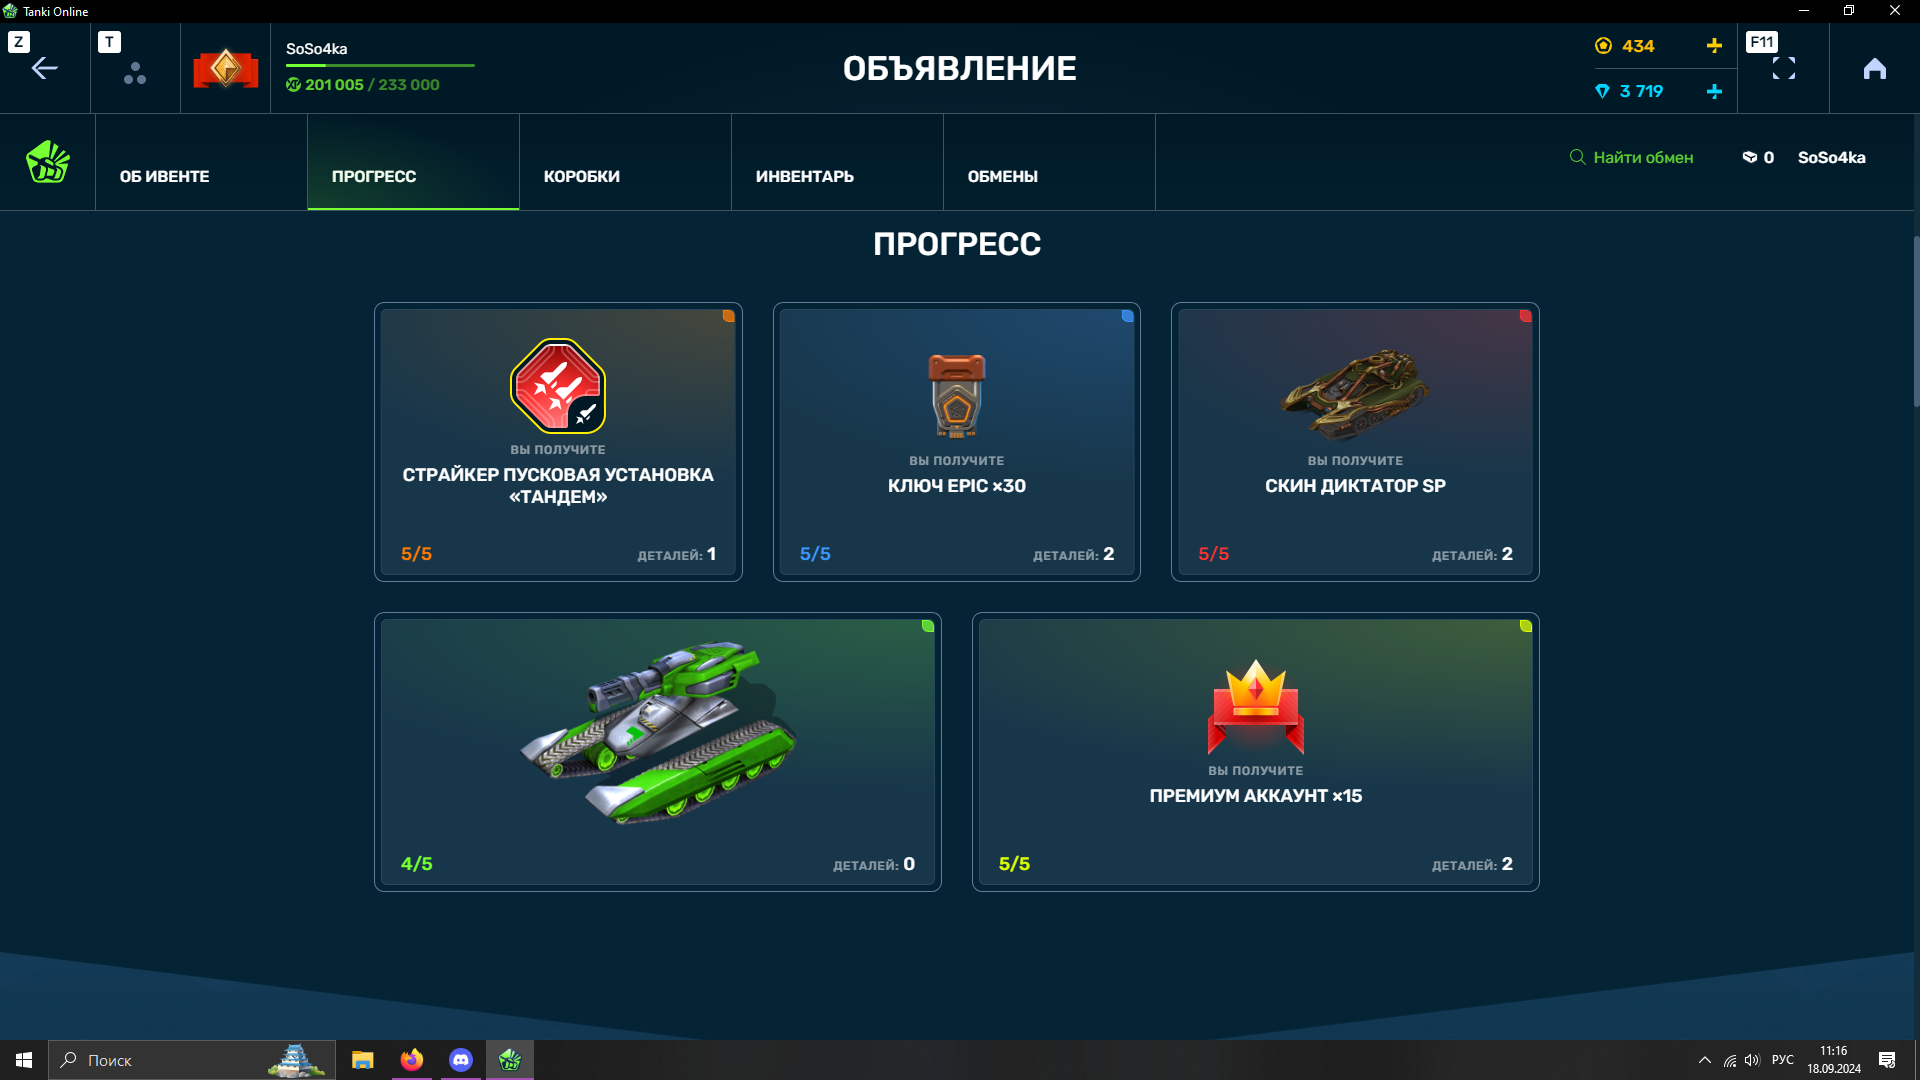Go back with the arrow icon
This screenshot has height=1080, width=1920.
click(x=45, y=68)
